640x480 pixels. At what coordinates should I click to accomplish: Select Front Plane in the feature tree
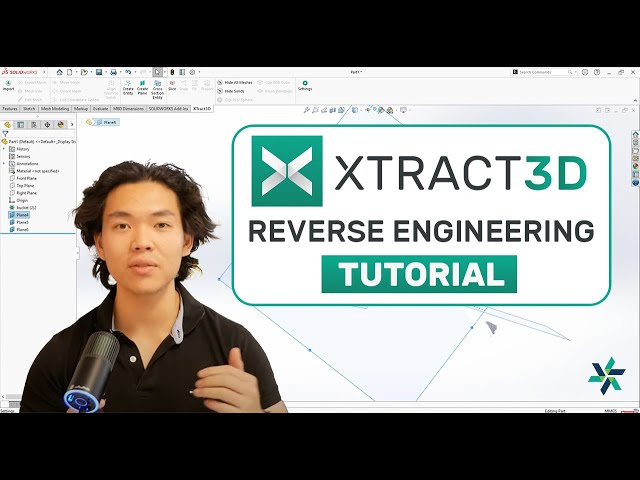(23, 178)
